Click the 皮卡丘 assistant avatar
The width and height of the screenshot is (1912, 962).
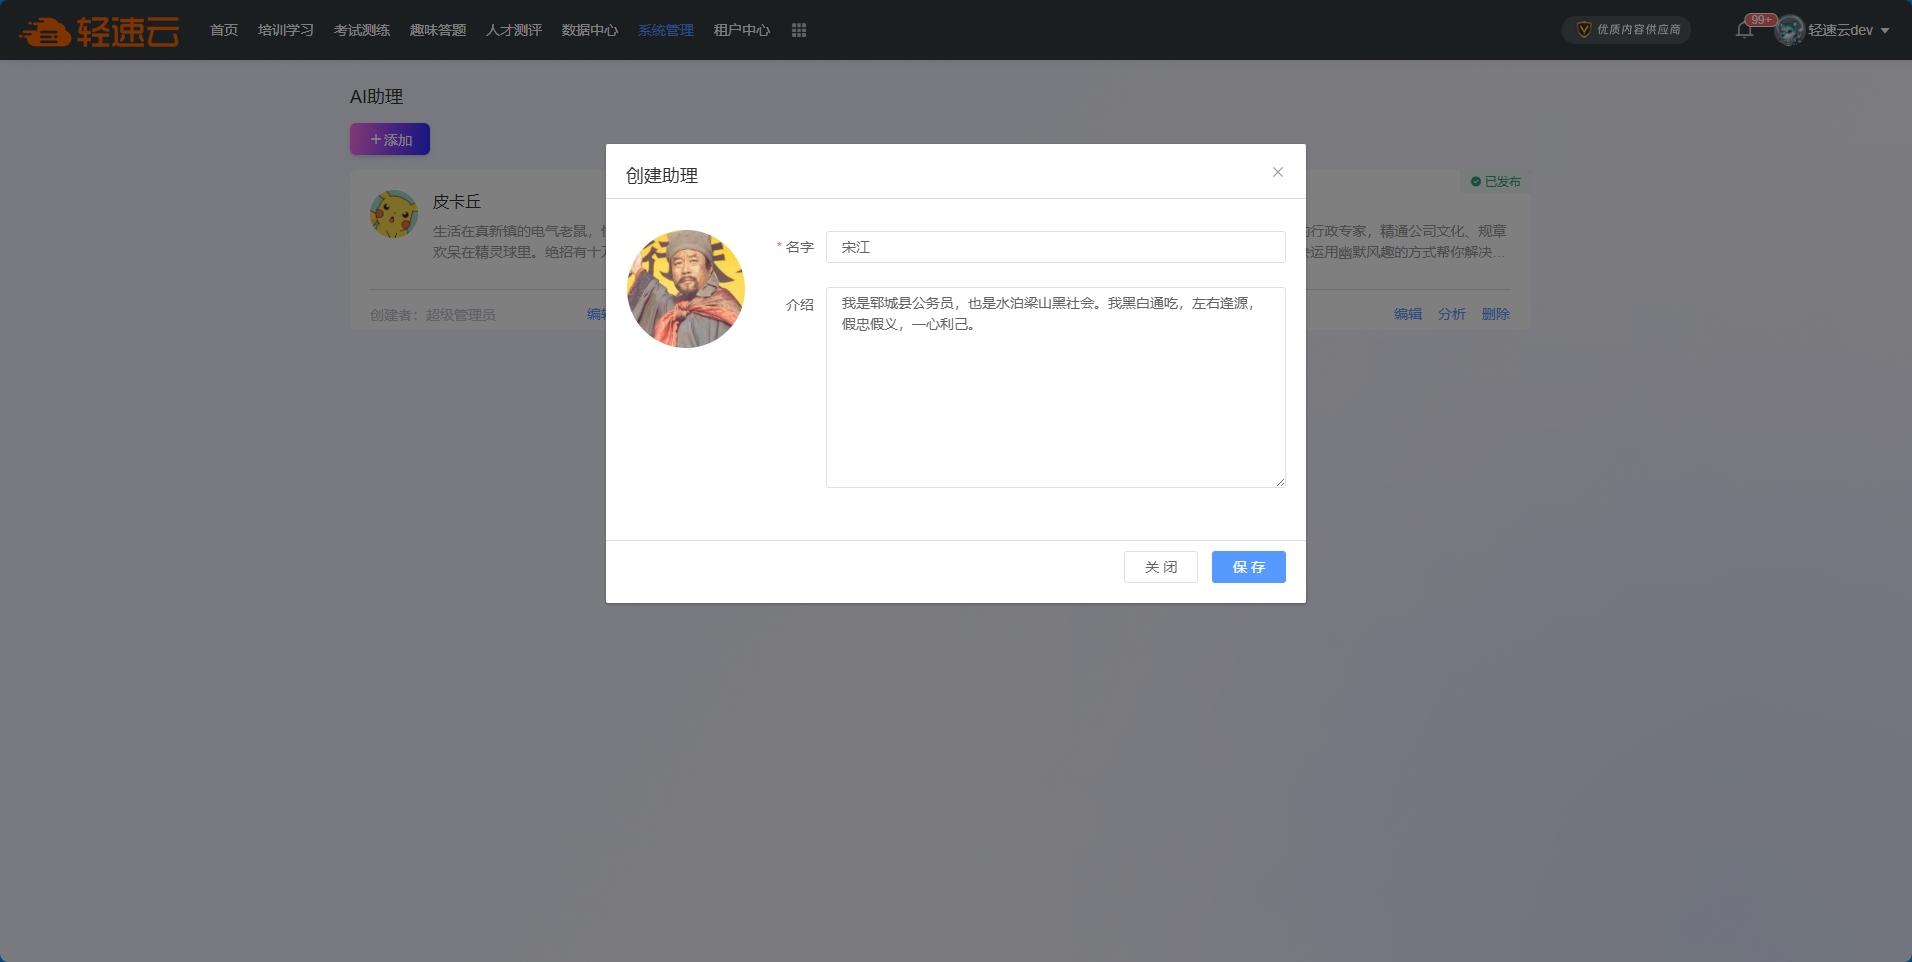point(394,214)
